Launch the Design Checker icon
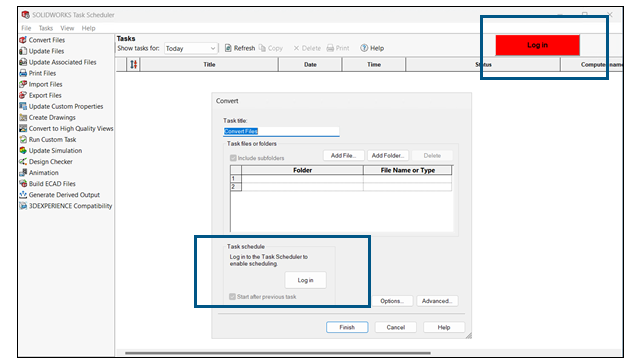 tap(23, 161)
